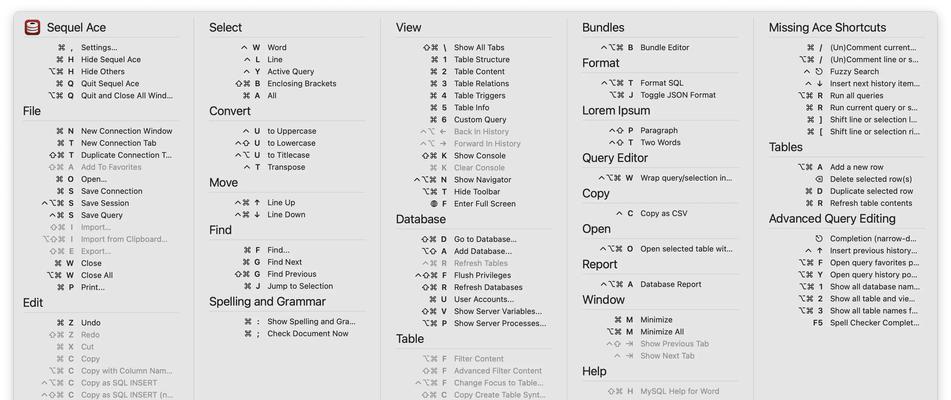Click Database Report entry
The width and height of the screenshot is (951, 400).
pyautogui.click(x=671, y=284)
